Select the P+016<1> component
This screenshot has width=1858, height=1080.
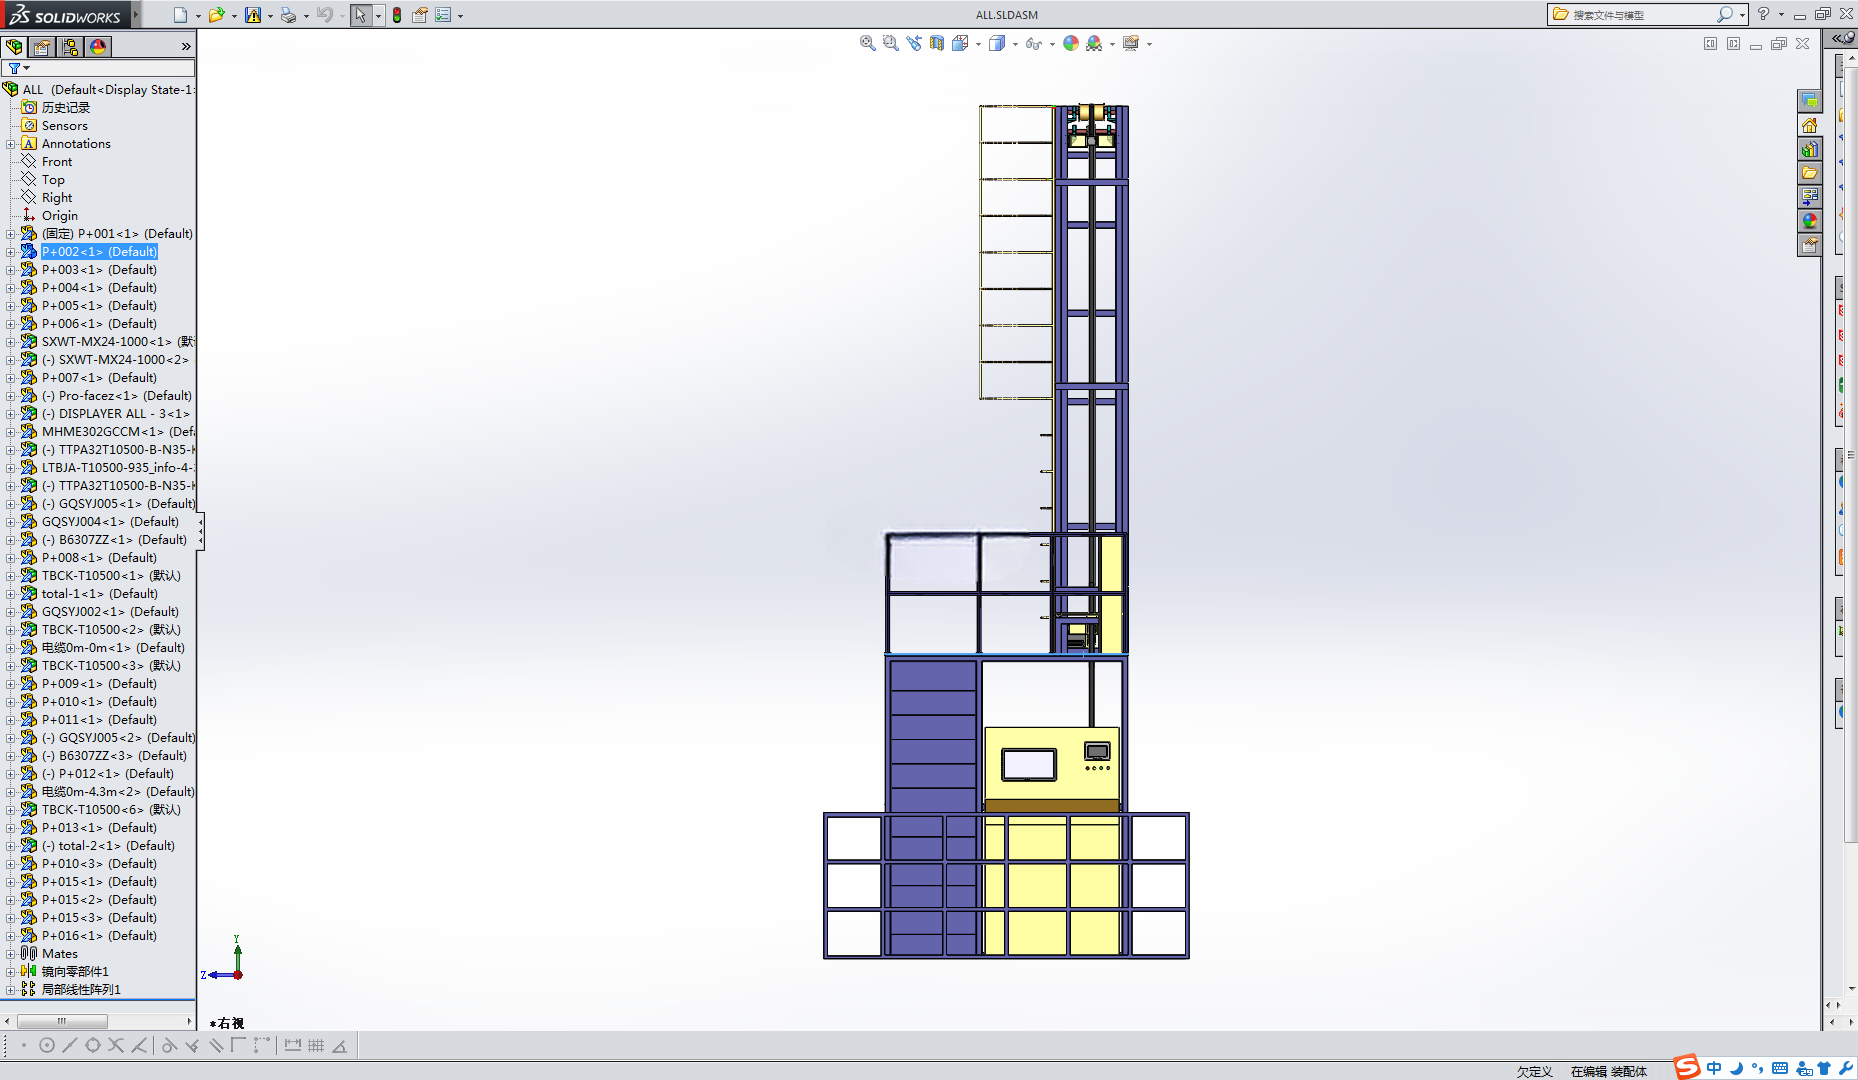[99, 936]
